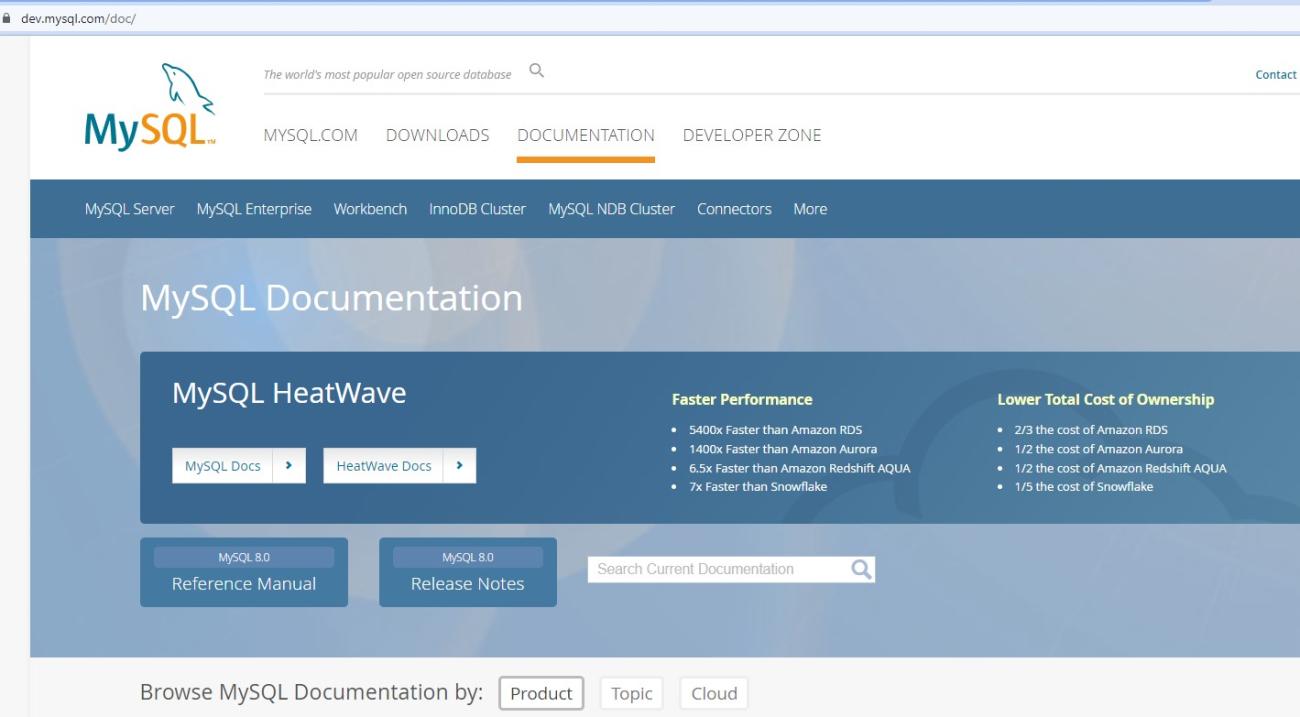The height and width of the screenshot is (717, 1300).
Task: Go to MYSQL.COM in top navigation
Action: (x=310, y=135)
